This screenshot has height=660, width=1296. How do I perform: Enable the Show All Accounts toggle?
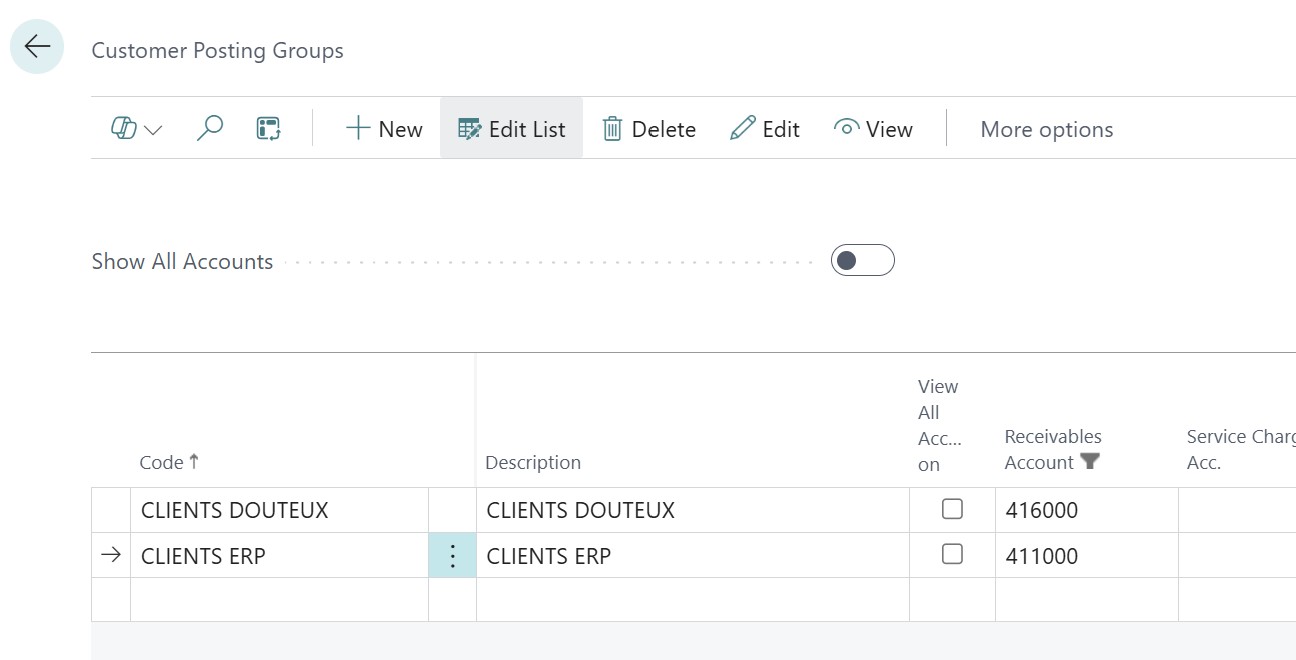[x=862, y=260]
